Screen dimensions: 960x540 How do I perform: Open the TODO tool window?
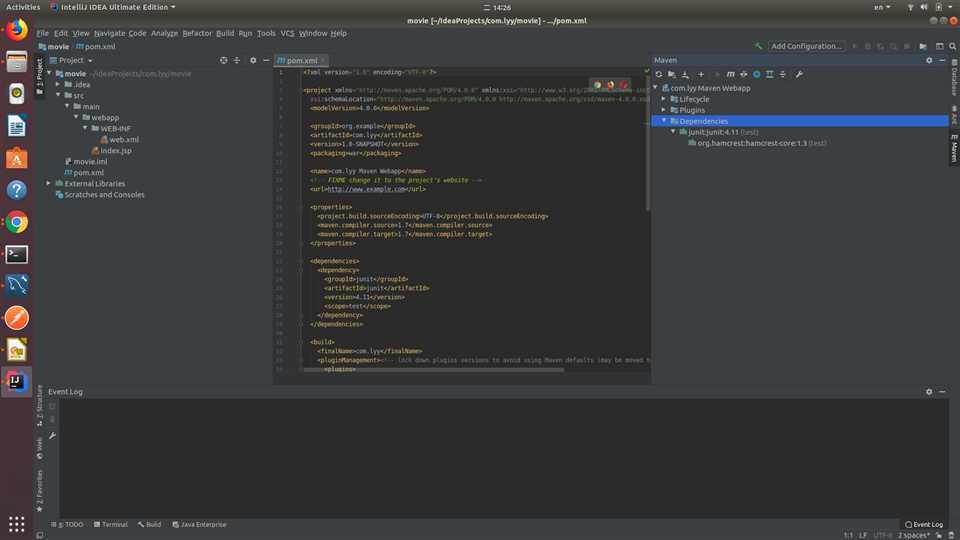[67, 525]
